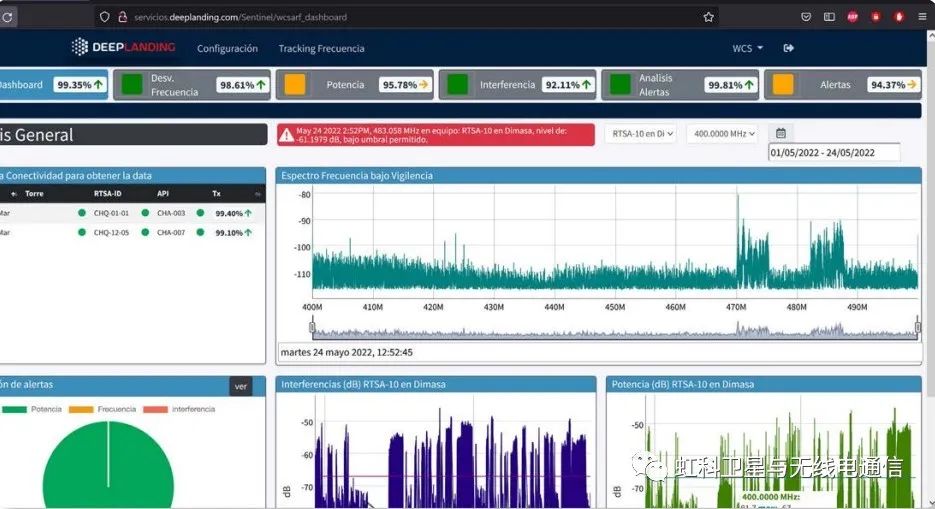
Task: Open the WCS user dropdown
Action: click(747, 48)
